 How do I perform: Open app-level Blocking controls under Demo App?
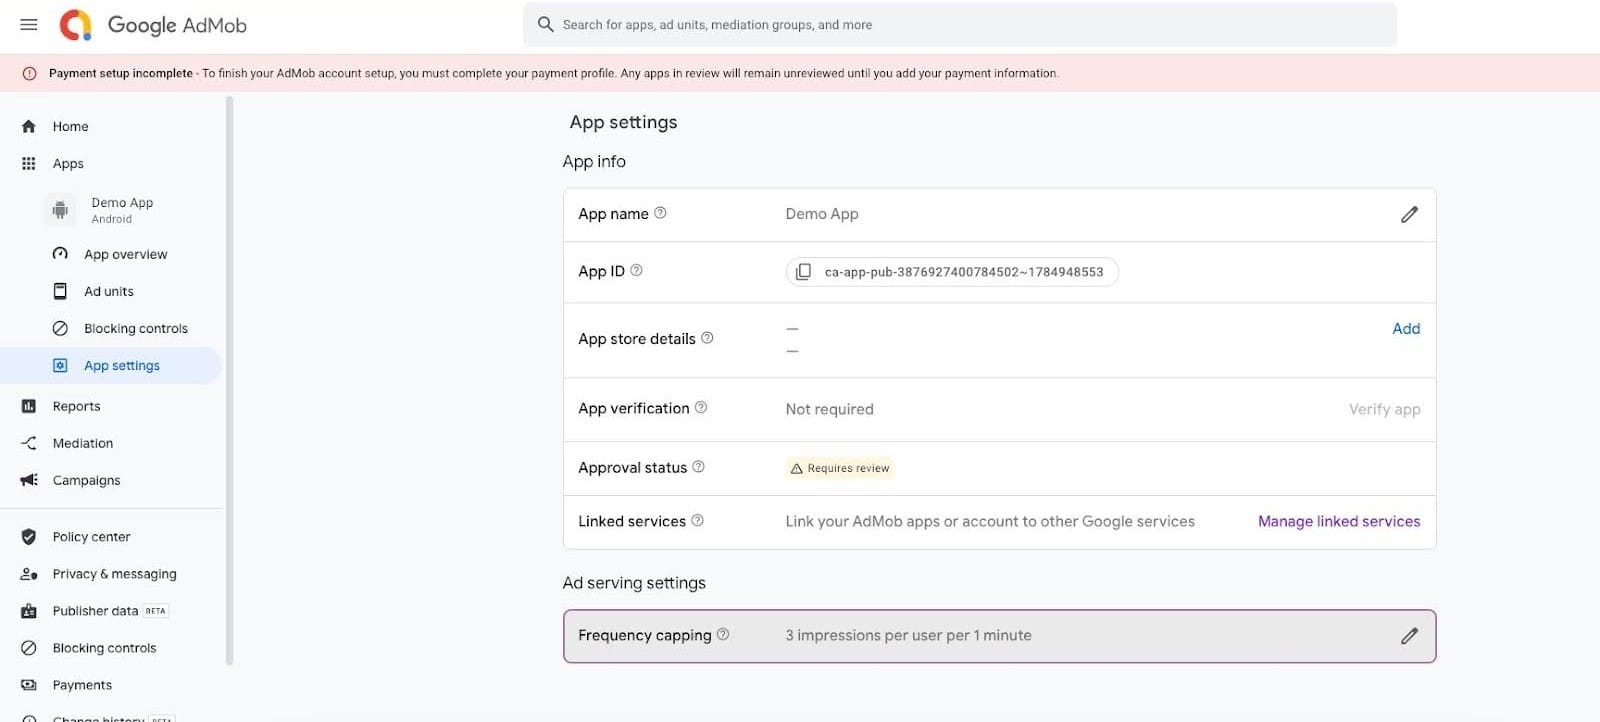(x=136, y=328)
